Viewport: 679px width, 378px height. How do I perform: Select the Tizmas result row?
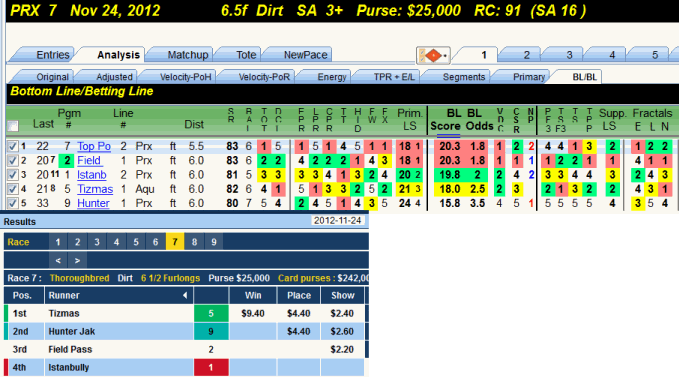click(184, 313)
